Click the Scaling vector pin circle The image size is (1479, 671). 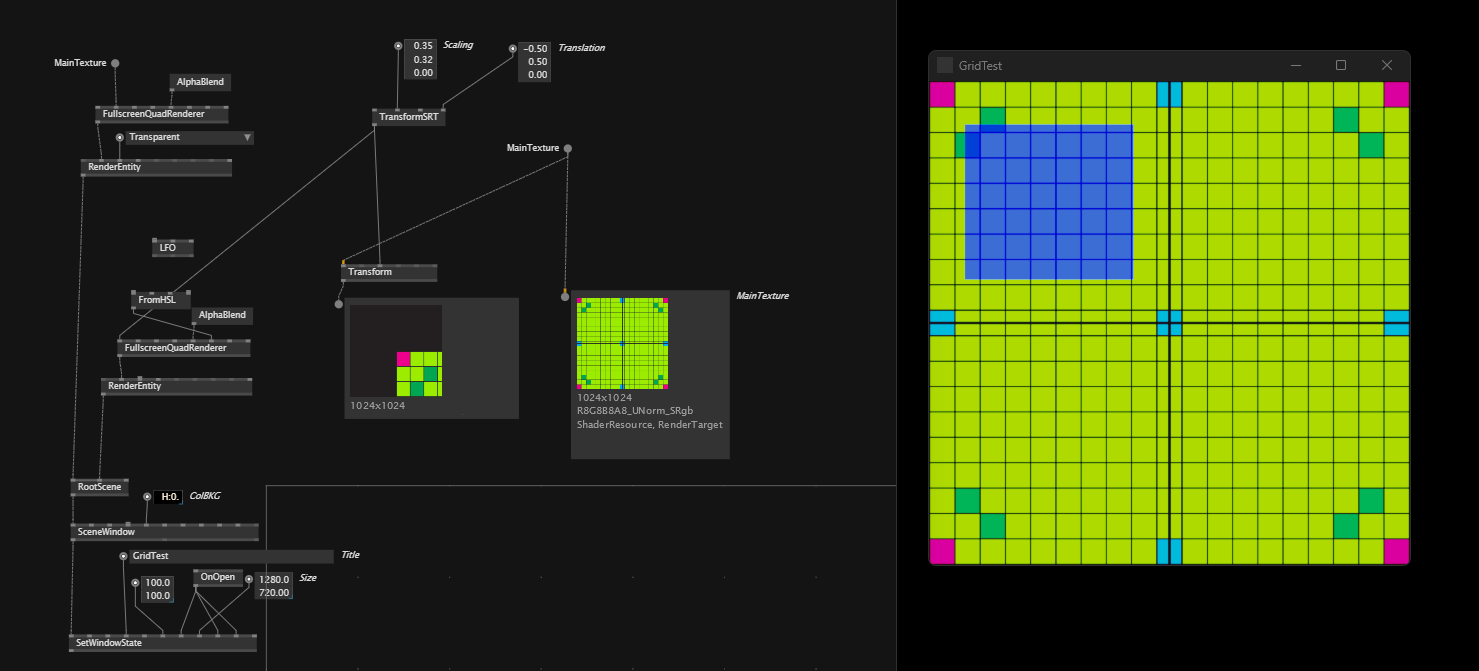click(398, 46)
